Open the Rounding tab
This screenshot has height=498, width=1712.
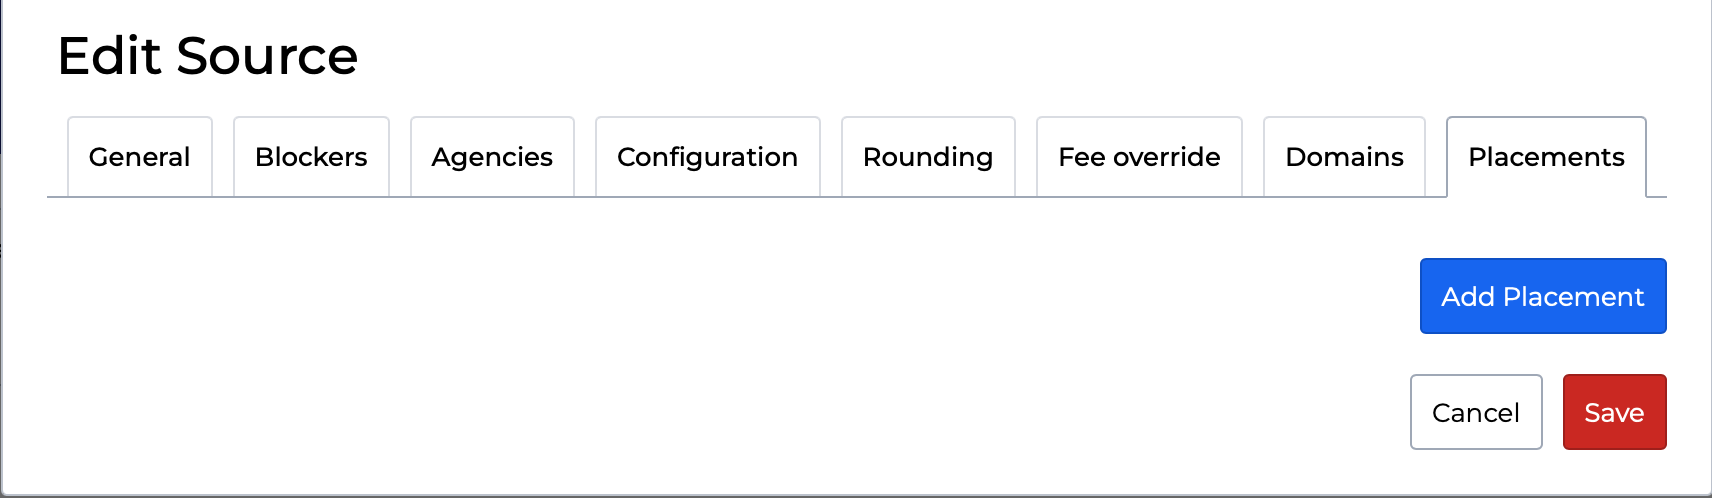pos(927,157)
